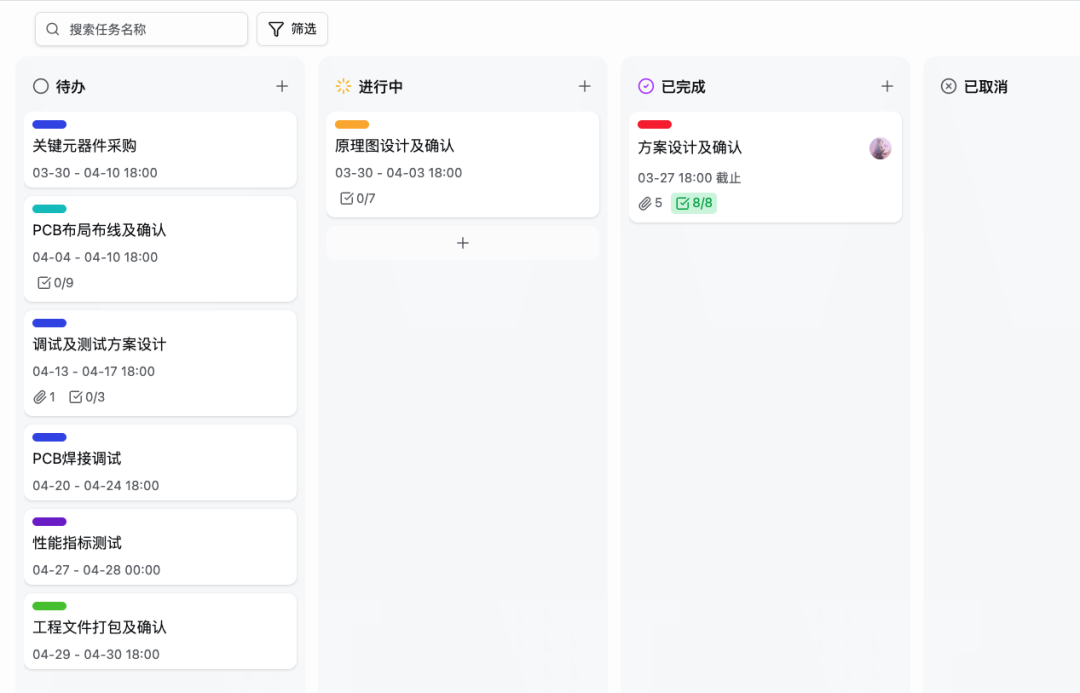Image resolution: width=1080 pixels, height=693 pixels.
Task: Click the attachment paperclip on 方案设计及确认 card
Action: [x=645, y=203]
